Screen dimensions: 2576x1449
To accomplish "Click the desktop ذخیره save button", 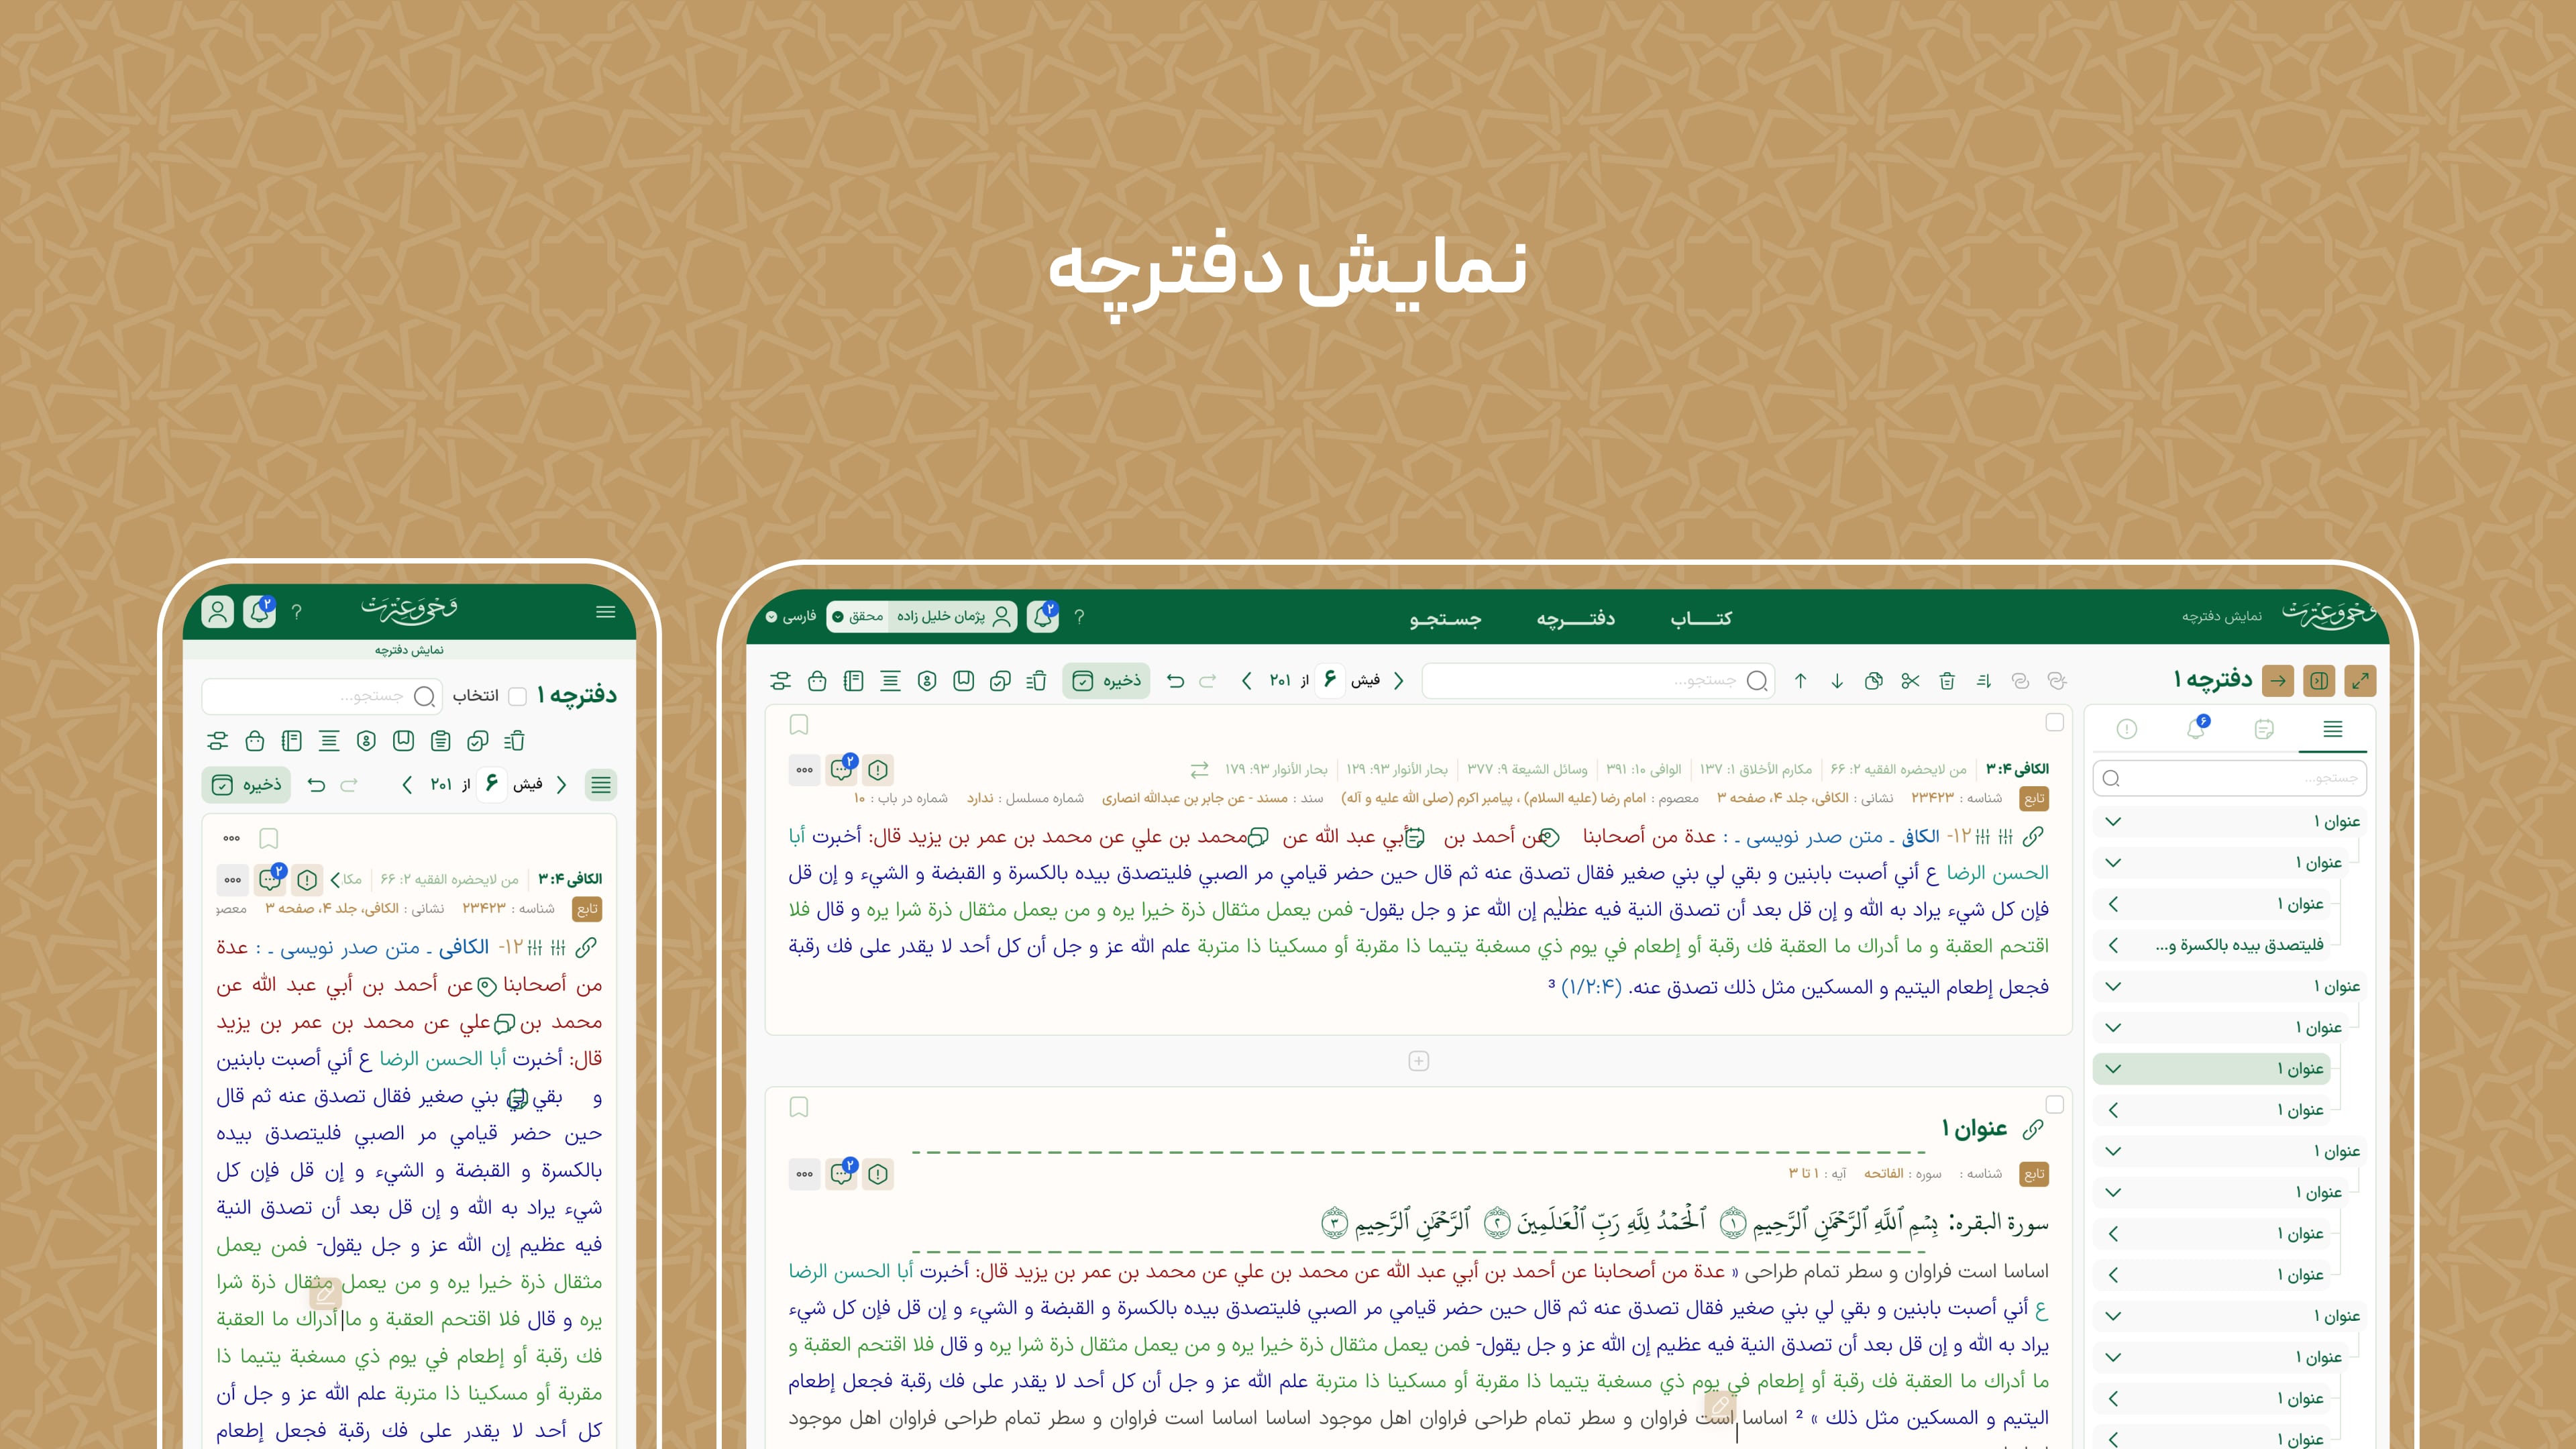I will click(x=1106, y=681).
